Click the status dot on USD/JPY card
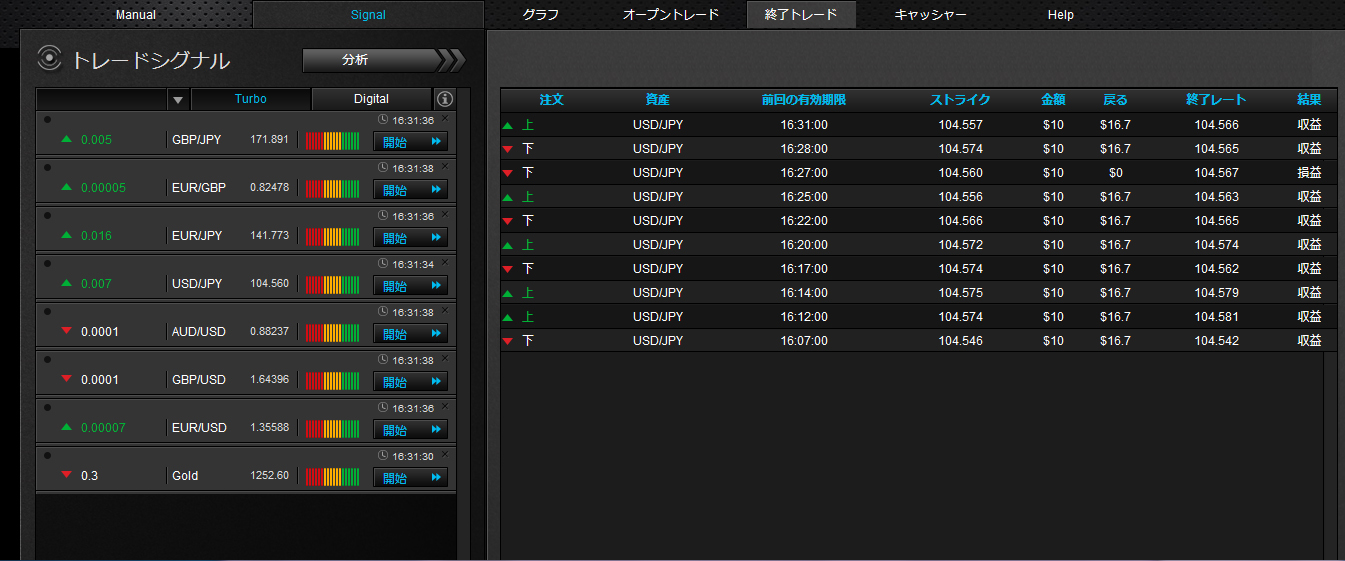Screen dimensions: 1345x561 click(x=47, y=263)
